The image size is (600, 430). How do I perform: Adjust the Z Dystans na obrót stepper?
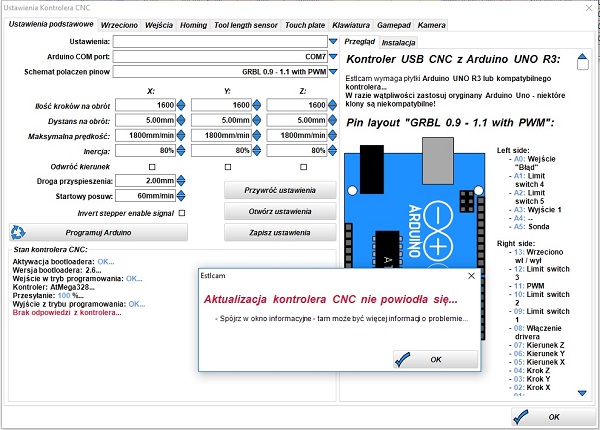coord(333,120)
